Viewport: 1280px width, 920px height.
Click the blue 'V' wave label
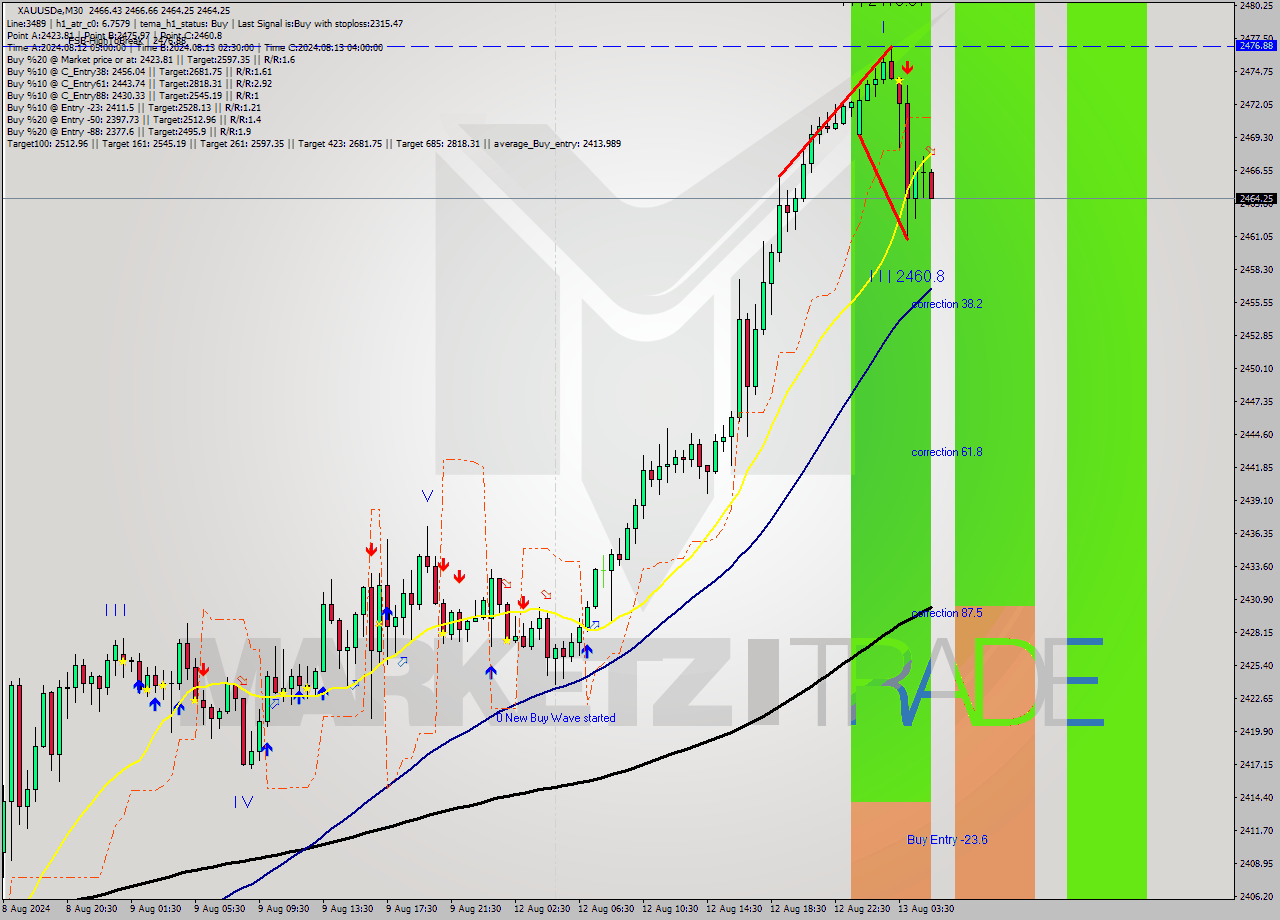pos(427,495)
